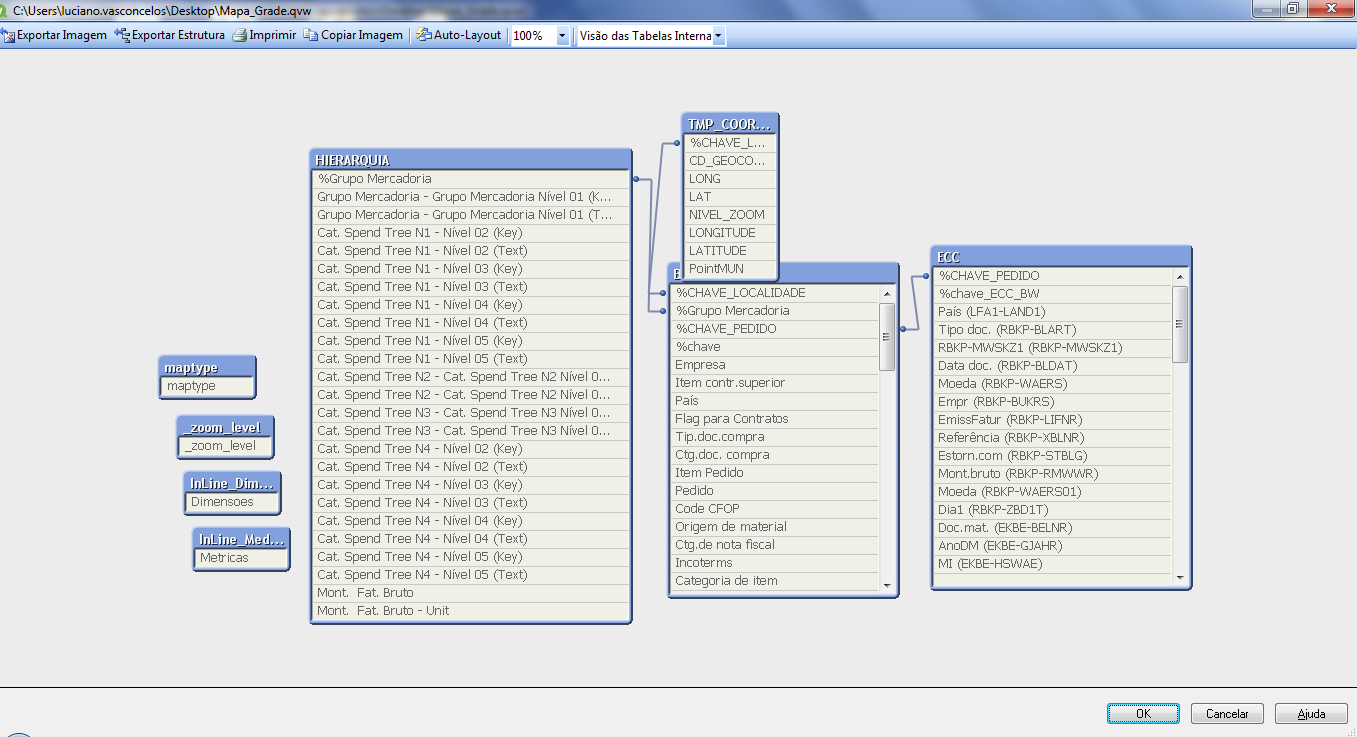
Task: Select the %chave_ECC_BW field
Action: 1053,294
